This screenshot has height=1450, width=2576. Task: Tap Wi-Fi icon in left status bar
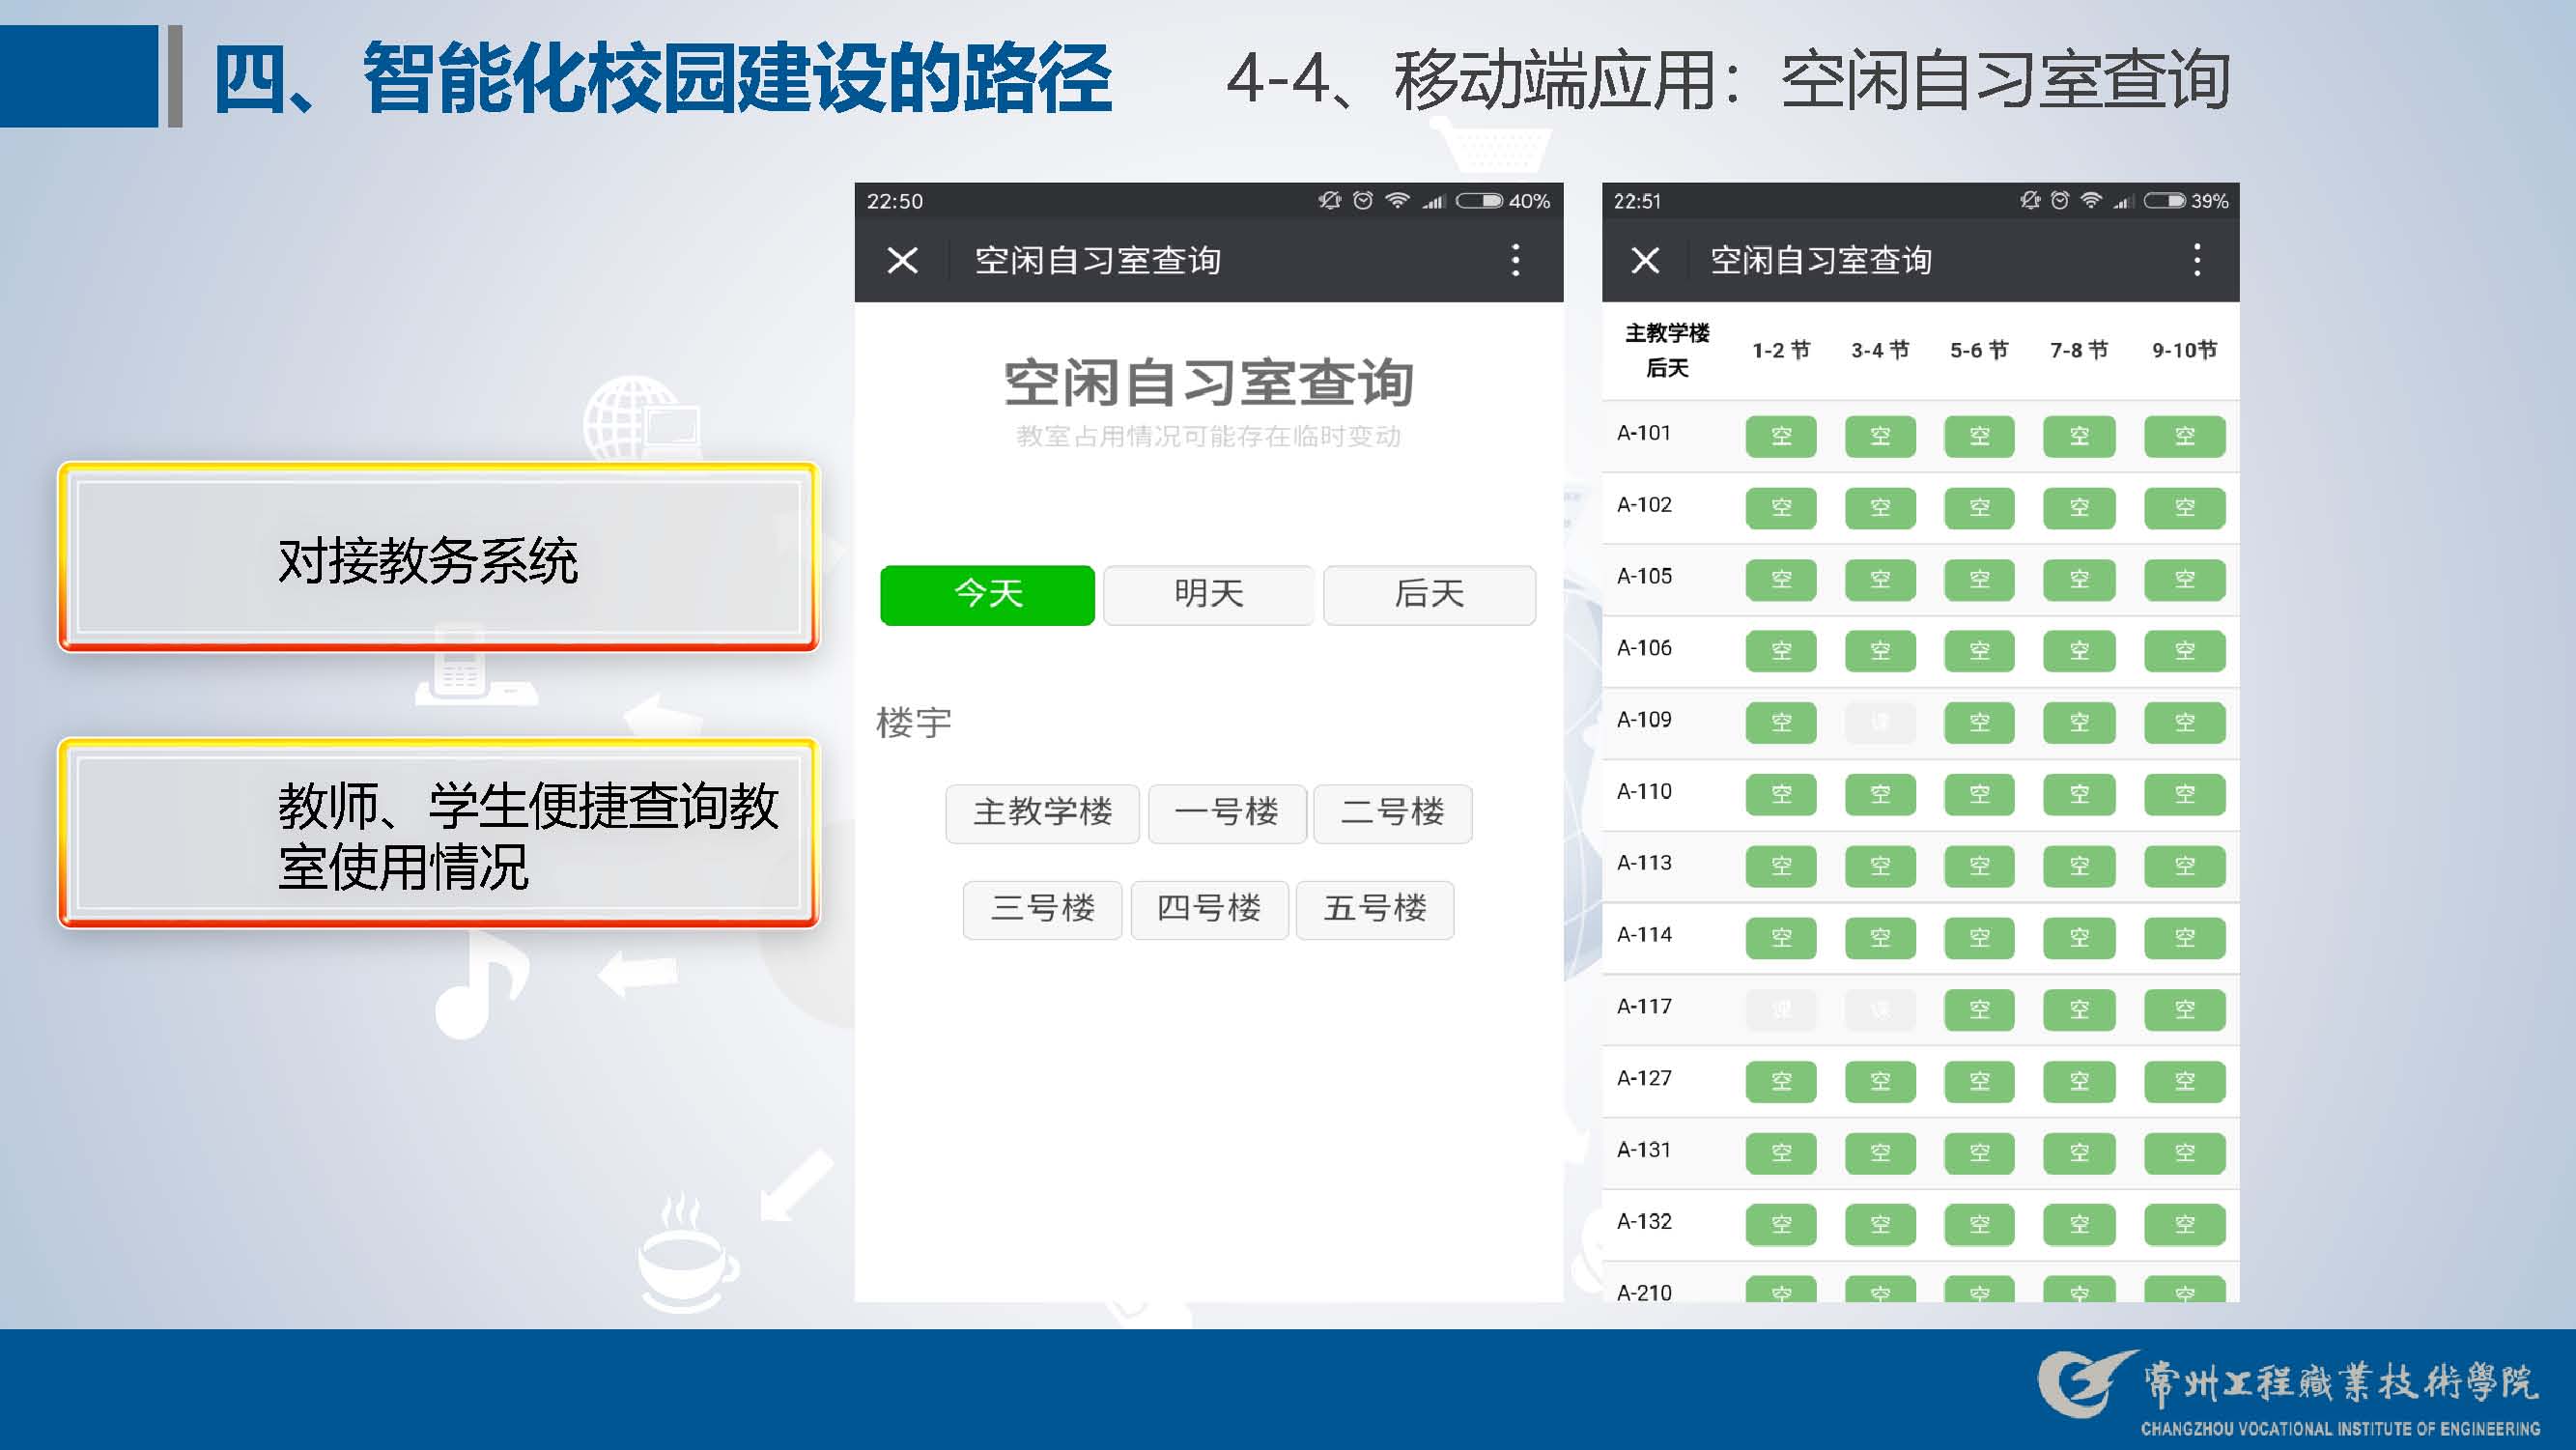1397,201
